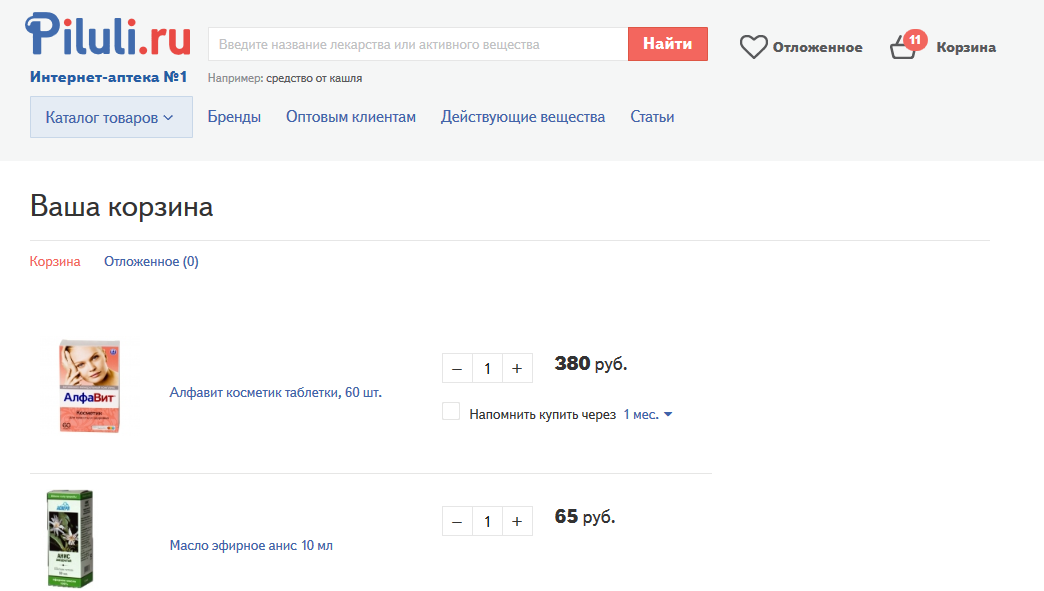Expand the 'Каталог товаров' dropdown
This screenshot has height=591, width=1044.
coord(111,117)
